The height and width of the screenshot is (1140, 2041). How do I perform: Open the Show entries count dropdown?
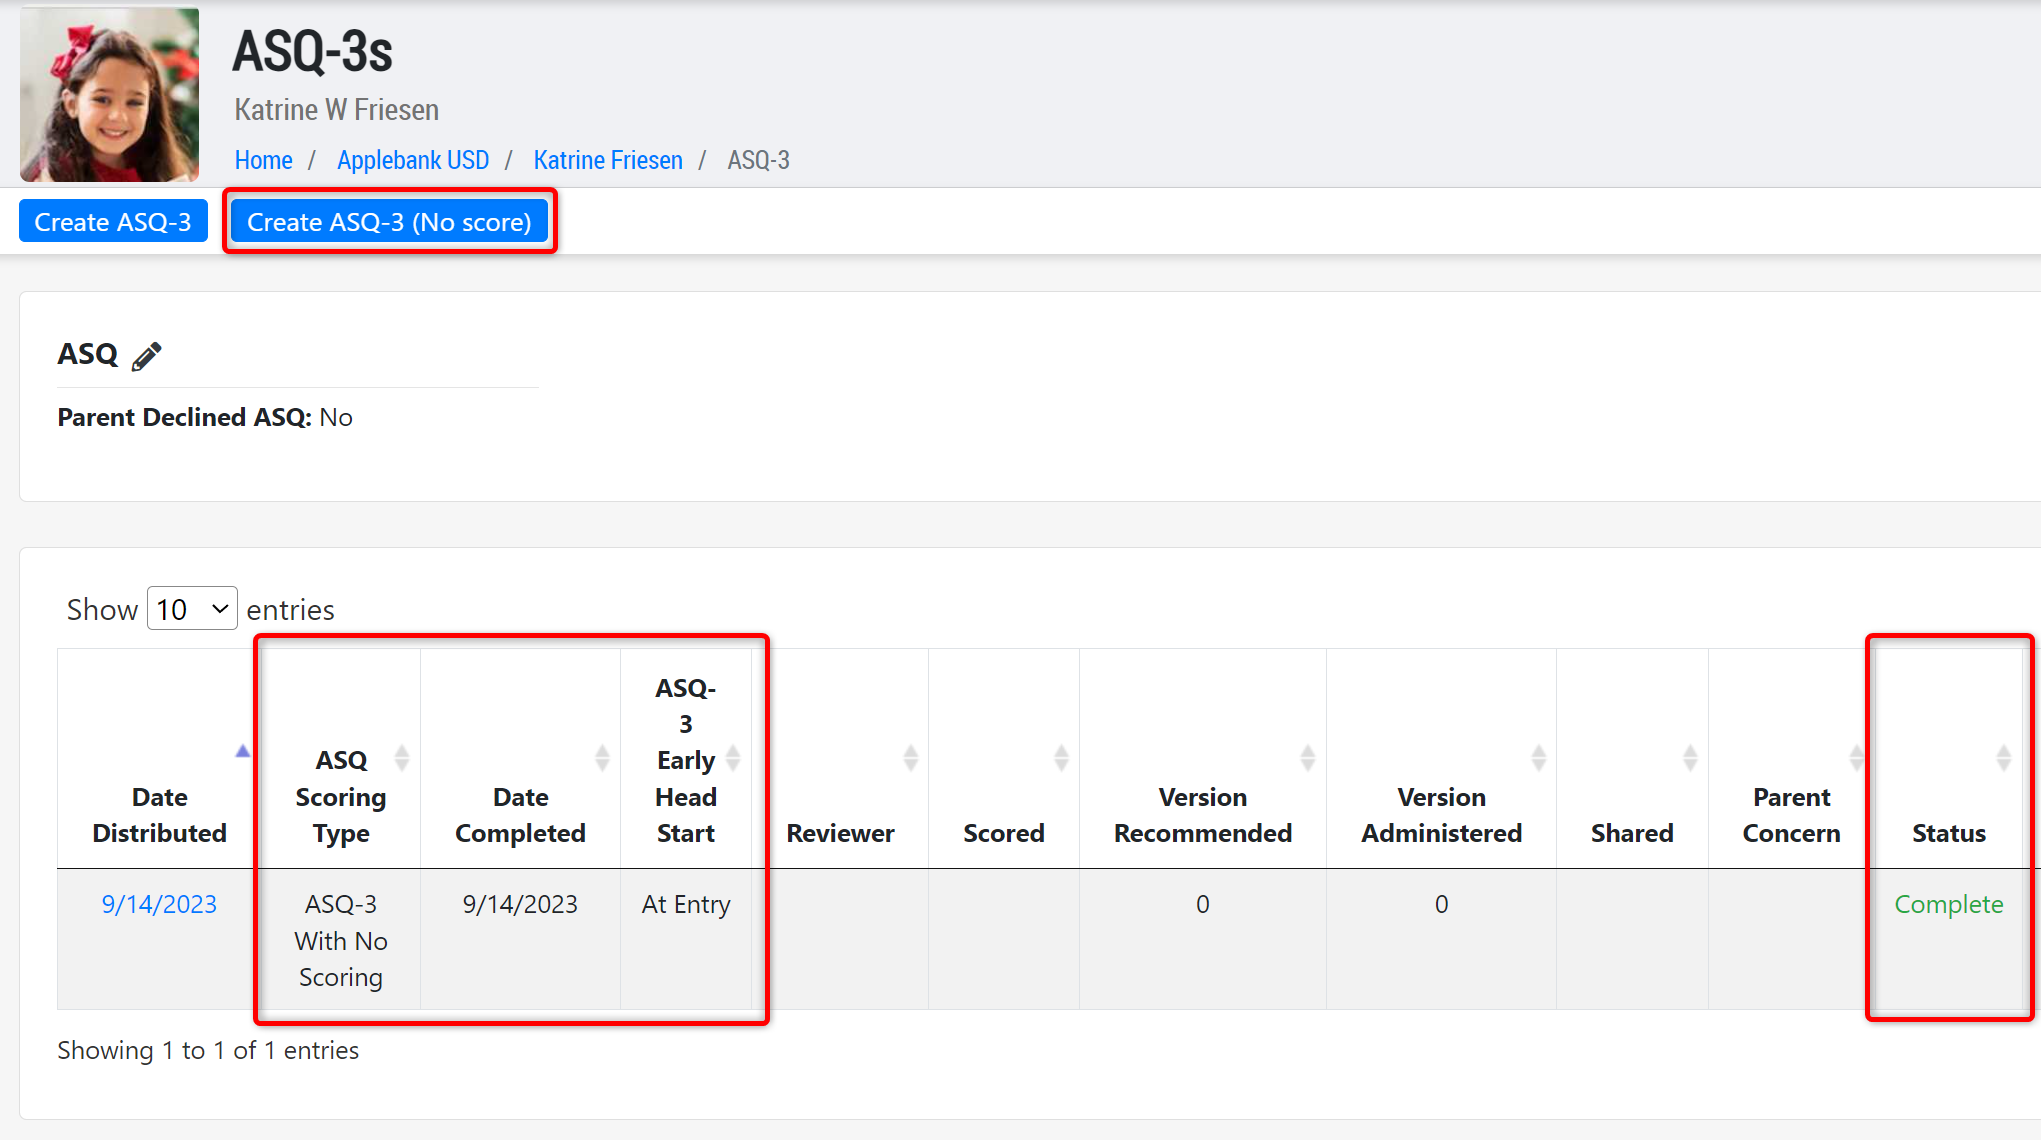coord(192,609)
